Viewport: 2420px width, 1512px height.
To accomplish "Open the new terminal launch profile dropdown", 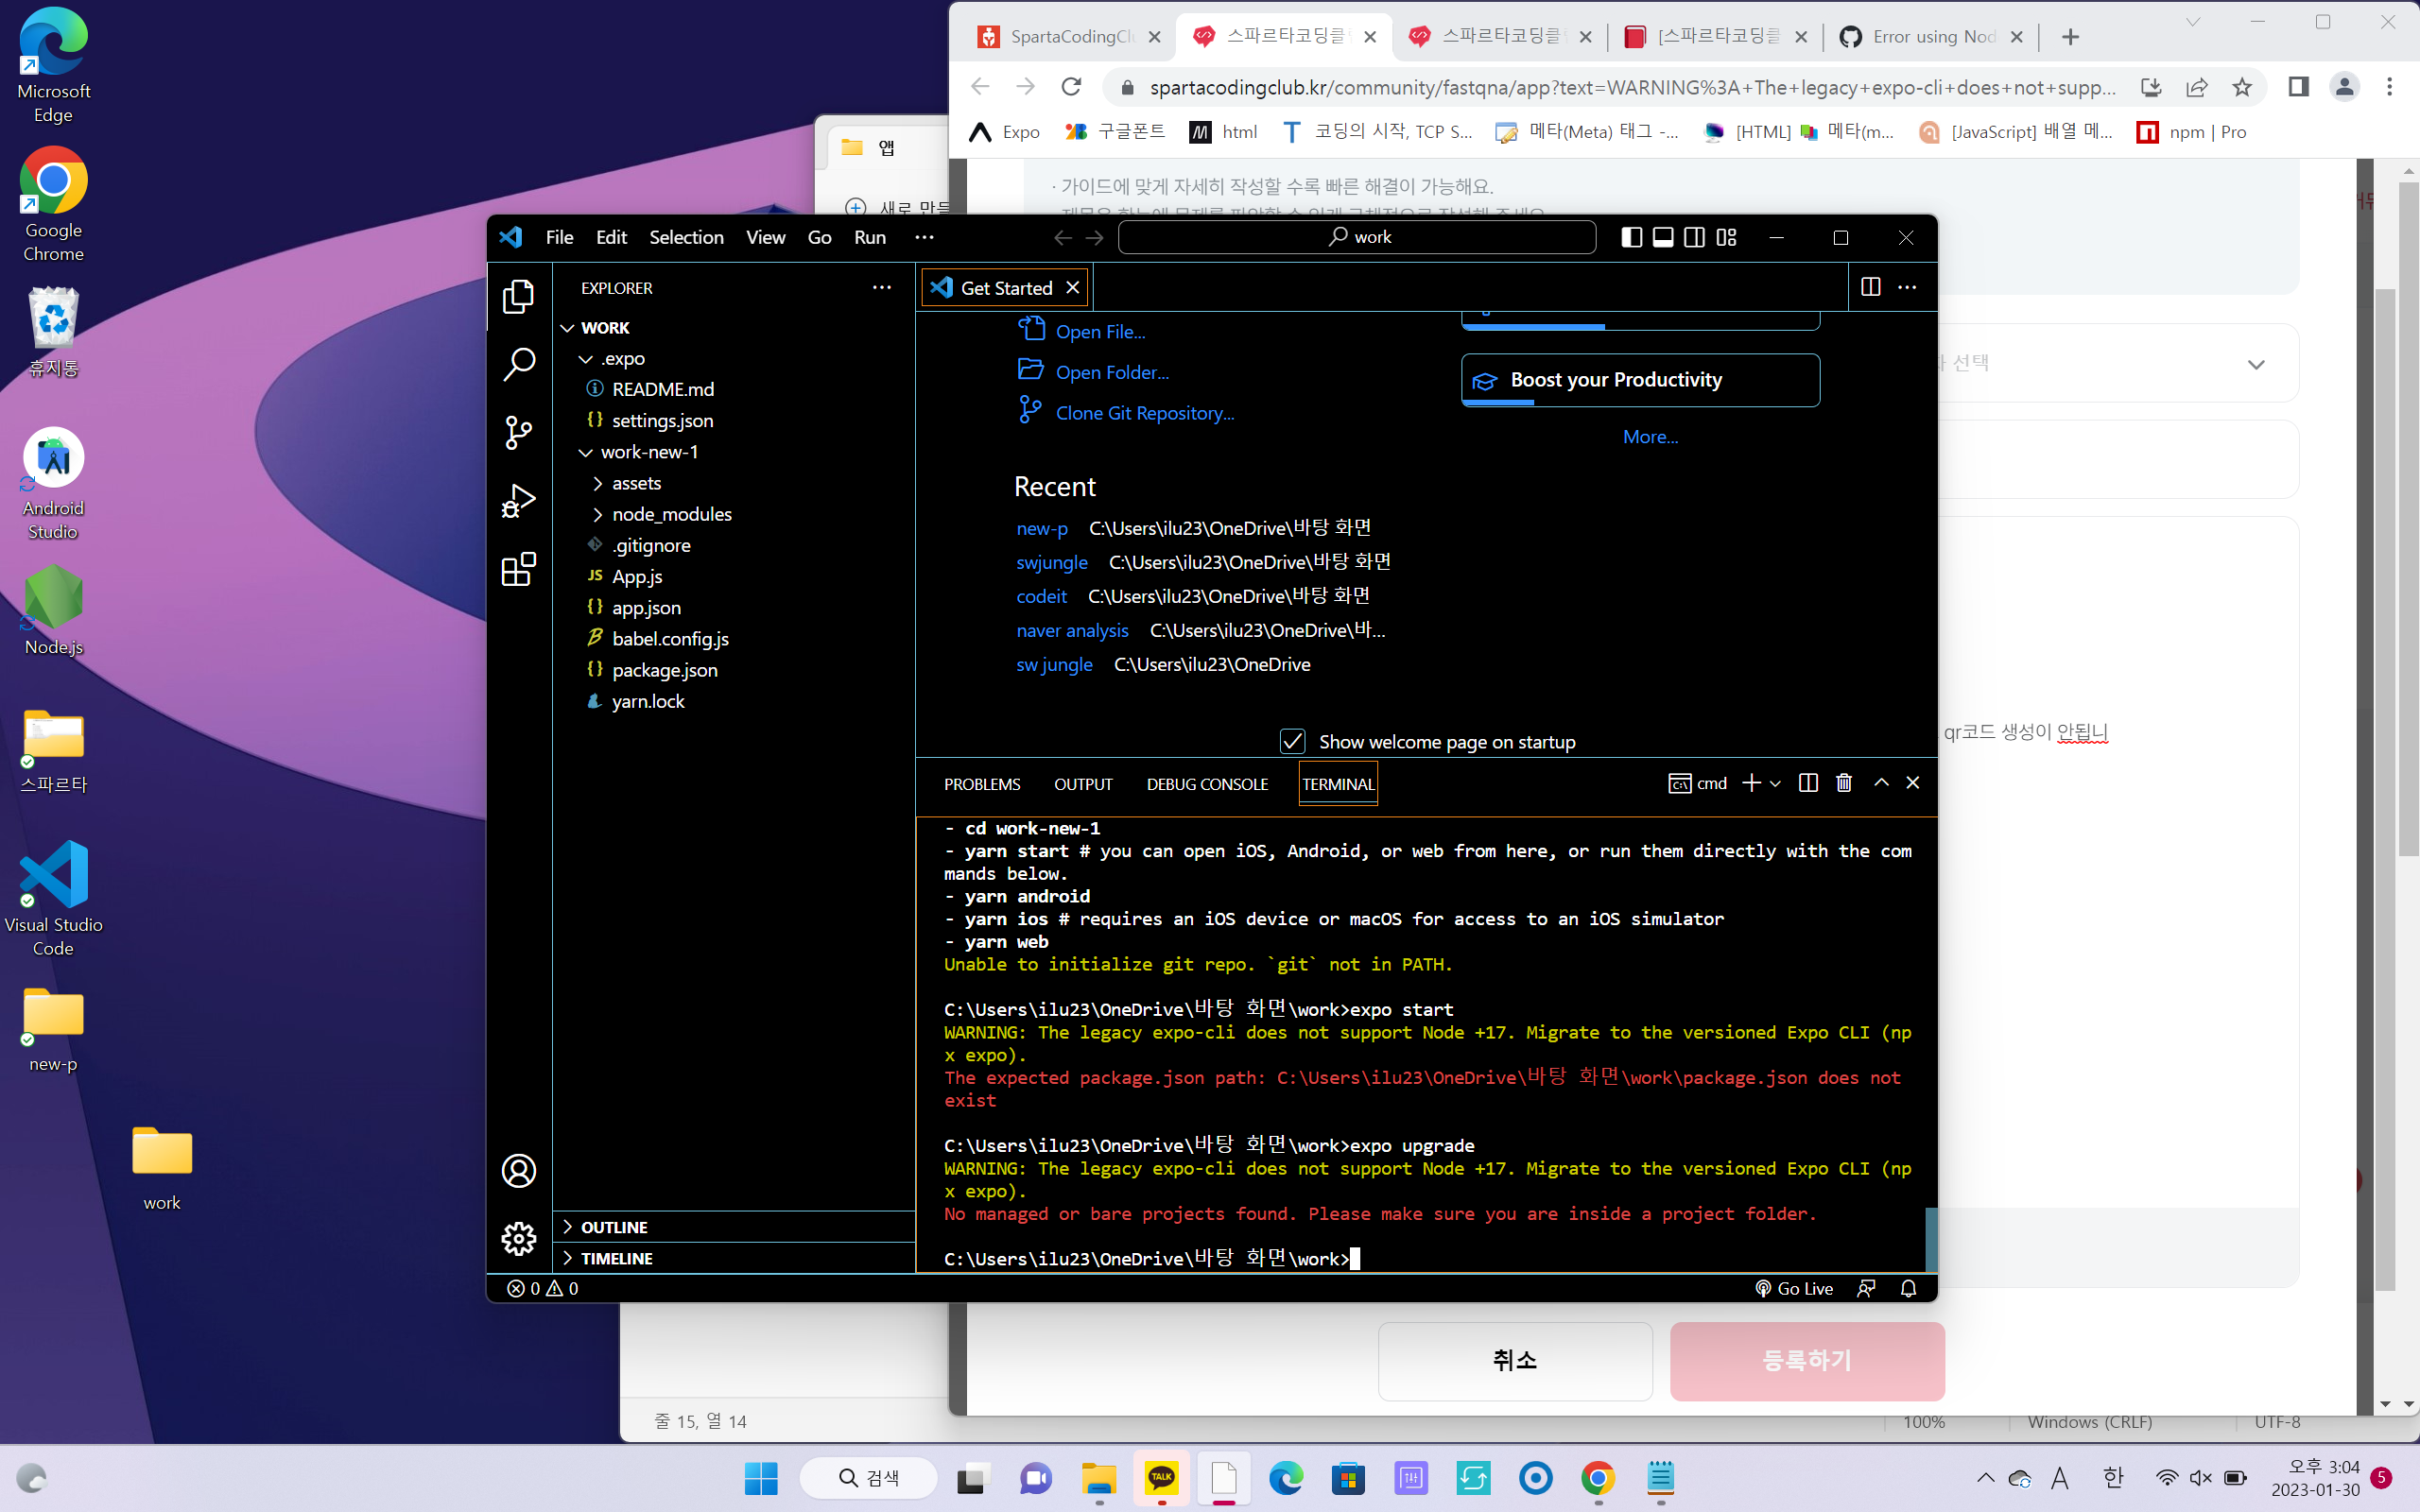I will (1775, 783).
